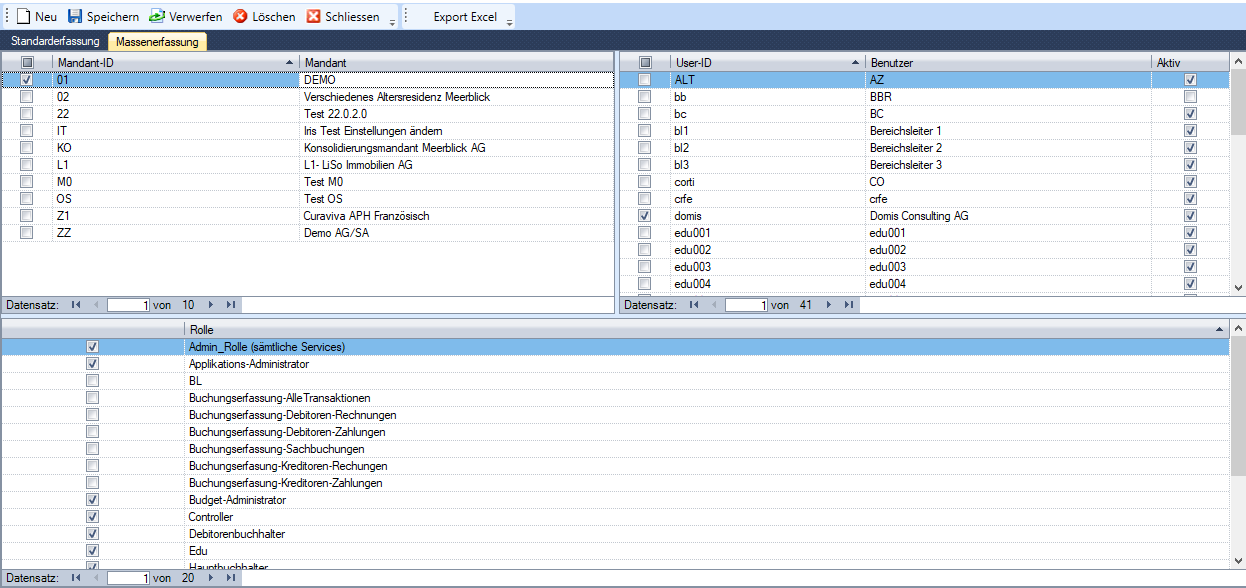Screen dimensions: 1246x588
Task: Delete record using Löschen icon
Action: (x=240, y=17)
